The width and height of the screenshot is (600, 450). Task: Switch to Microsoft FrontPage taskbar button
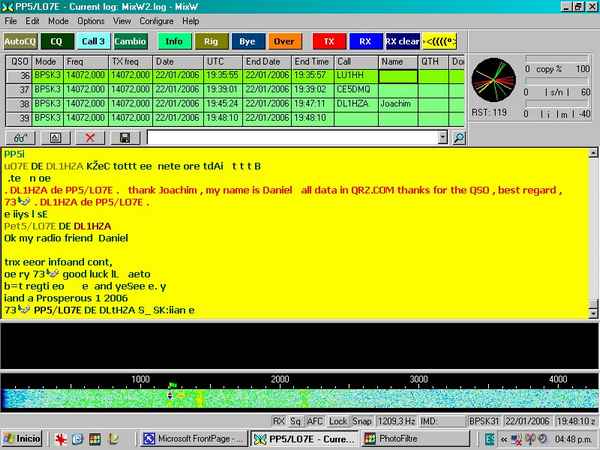tap(194, 439)
